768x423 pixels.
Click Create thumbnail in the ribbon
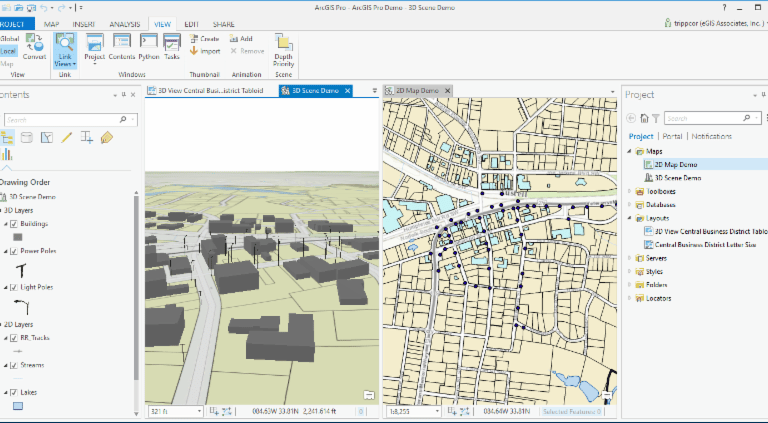click(204, 38)
